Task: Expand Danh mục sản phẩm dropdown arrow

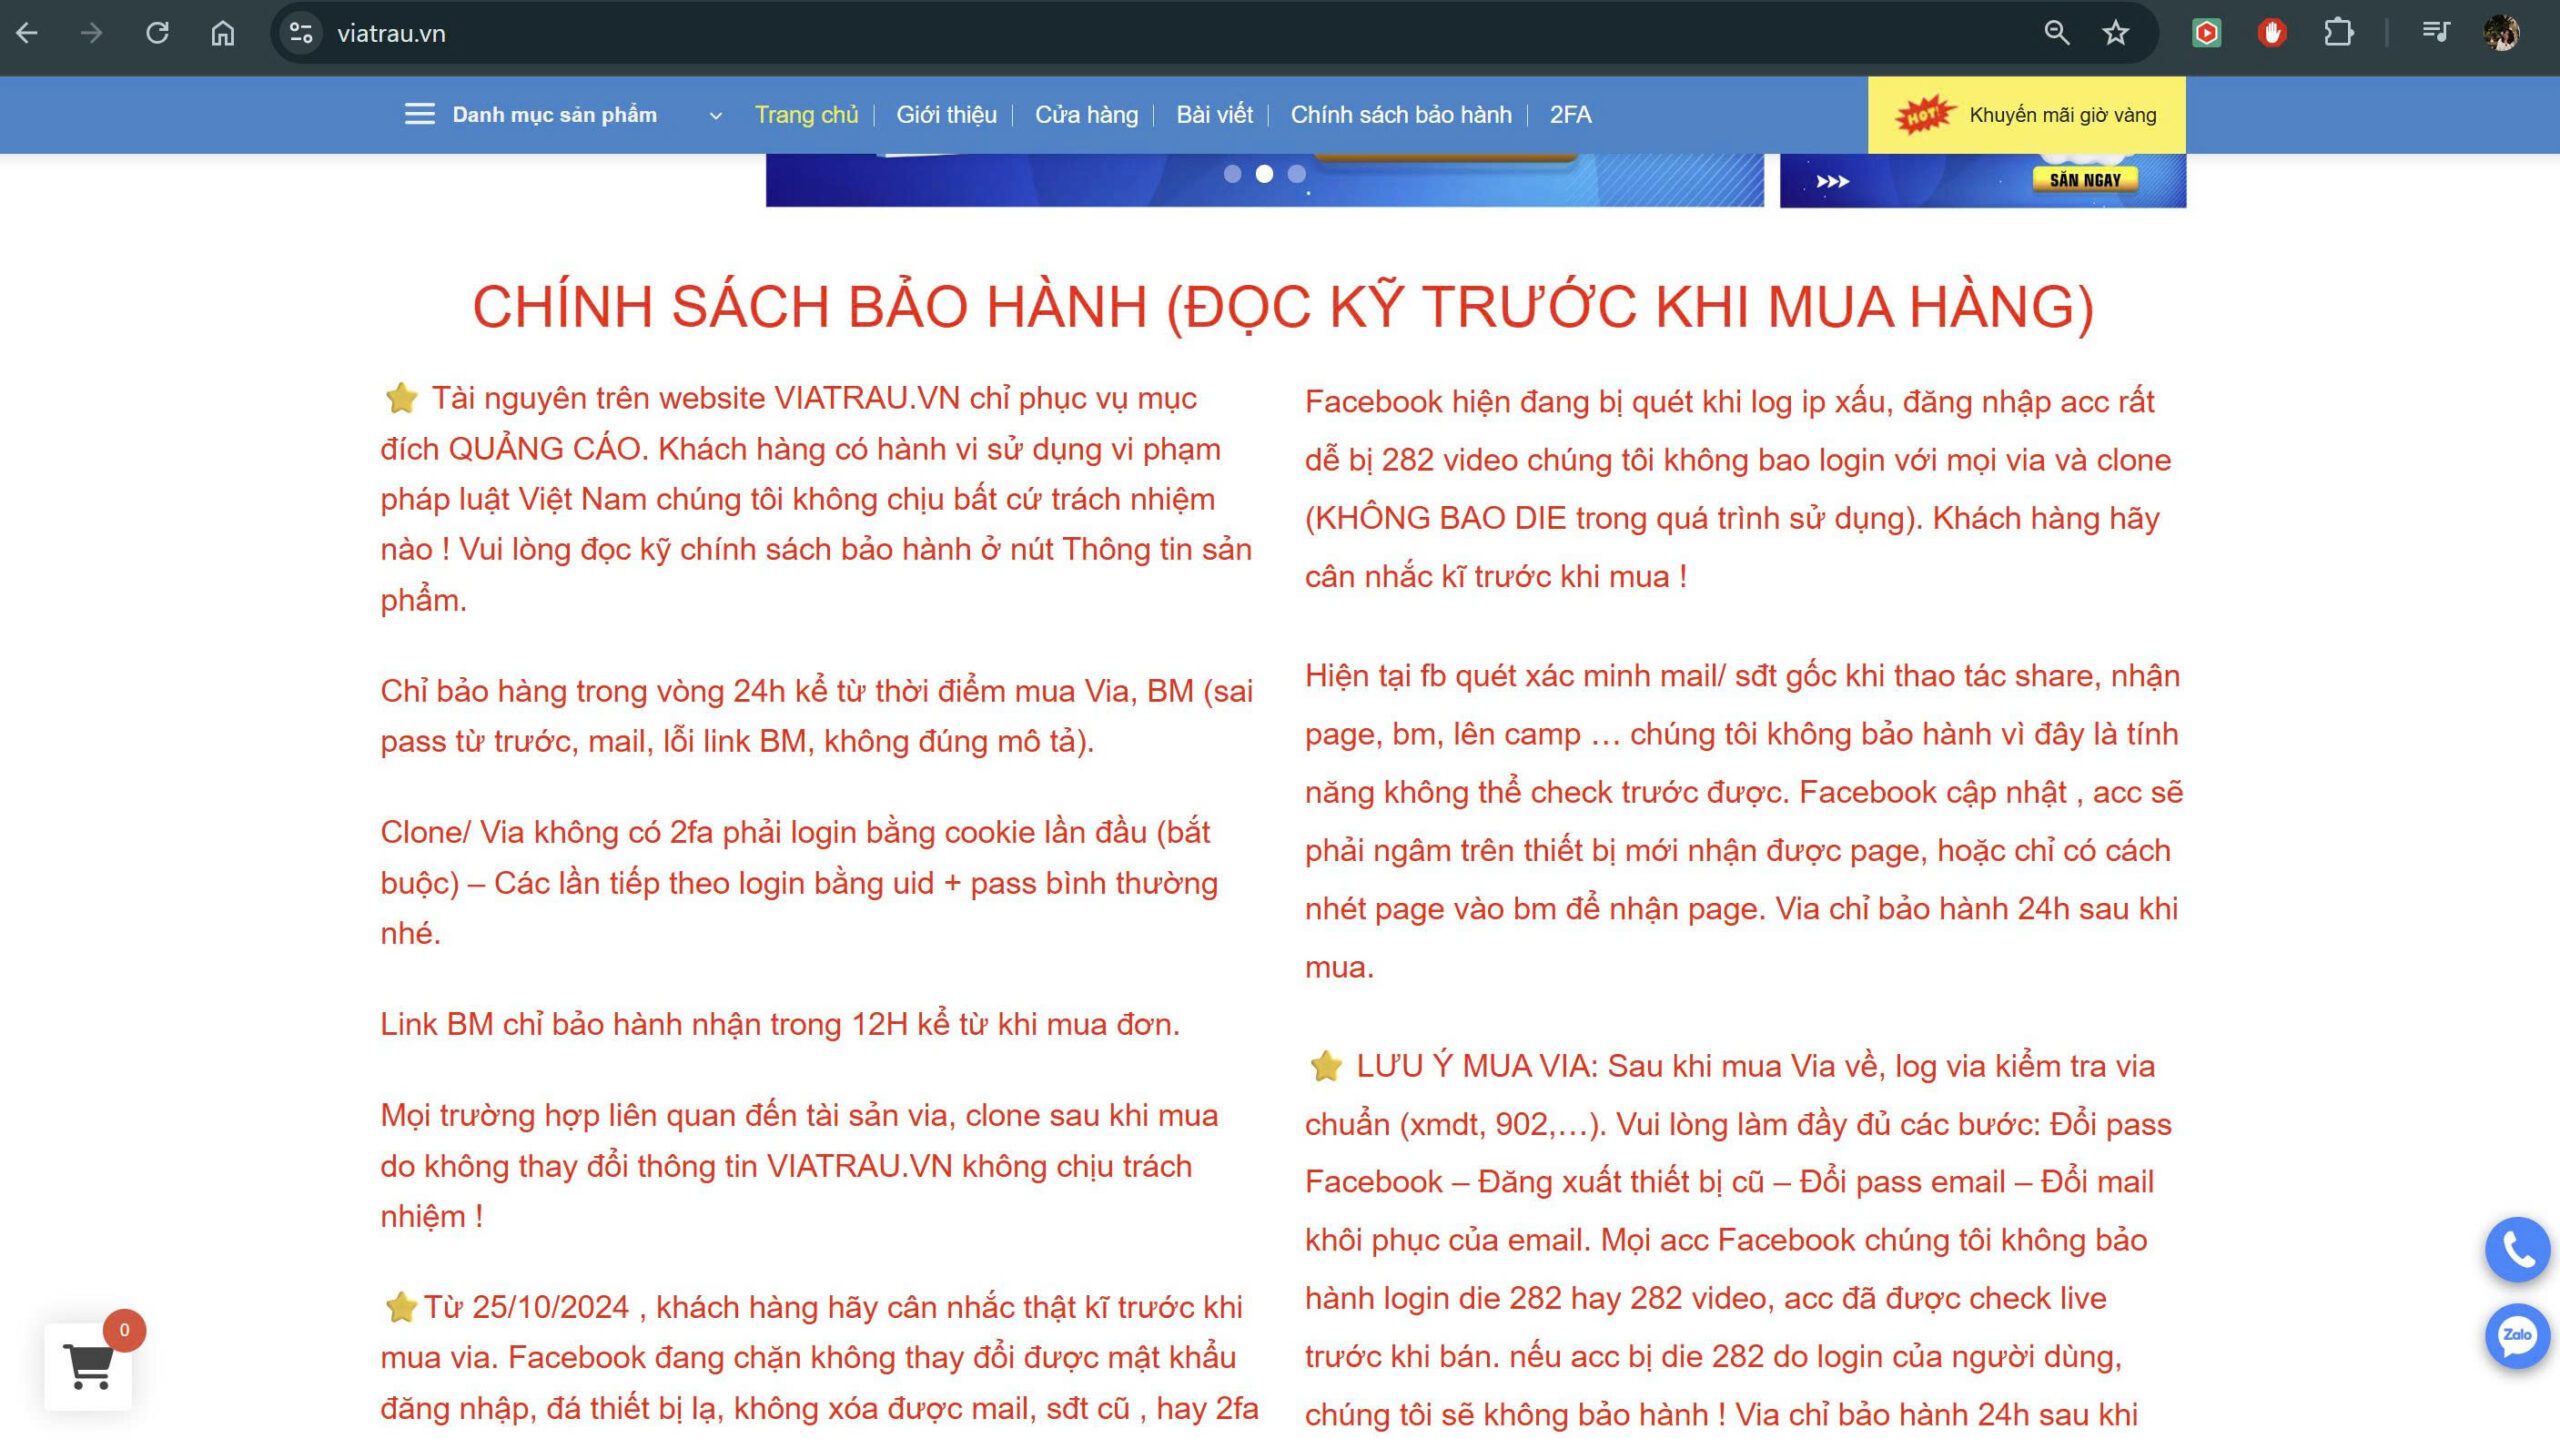Action: point(715,116)
